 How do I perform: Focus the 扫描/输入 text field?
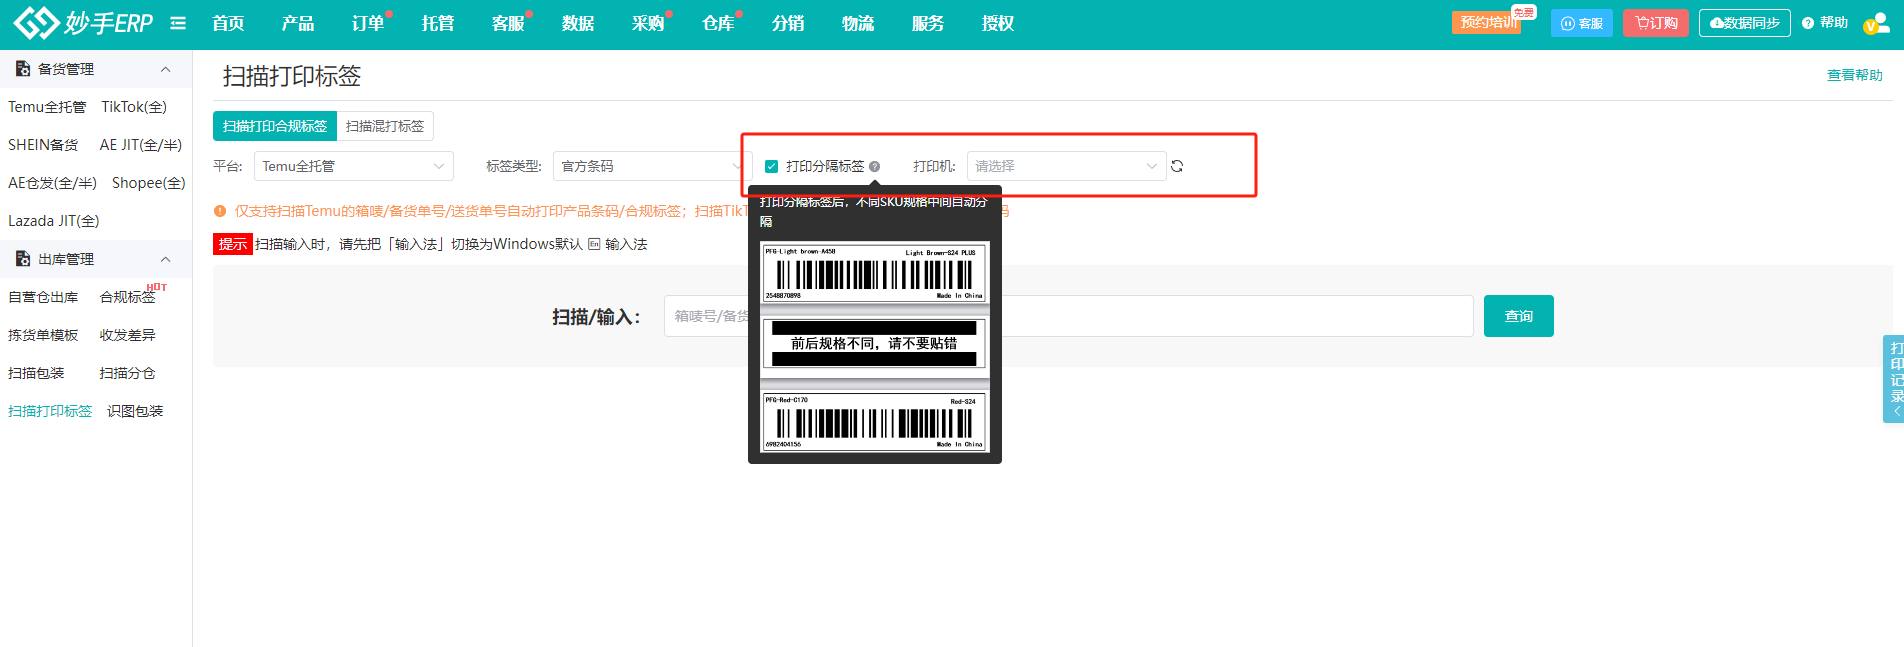click(1068, 316)
